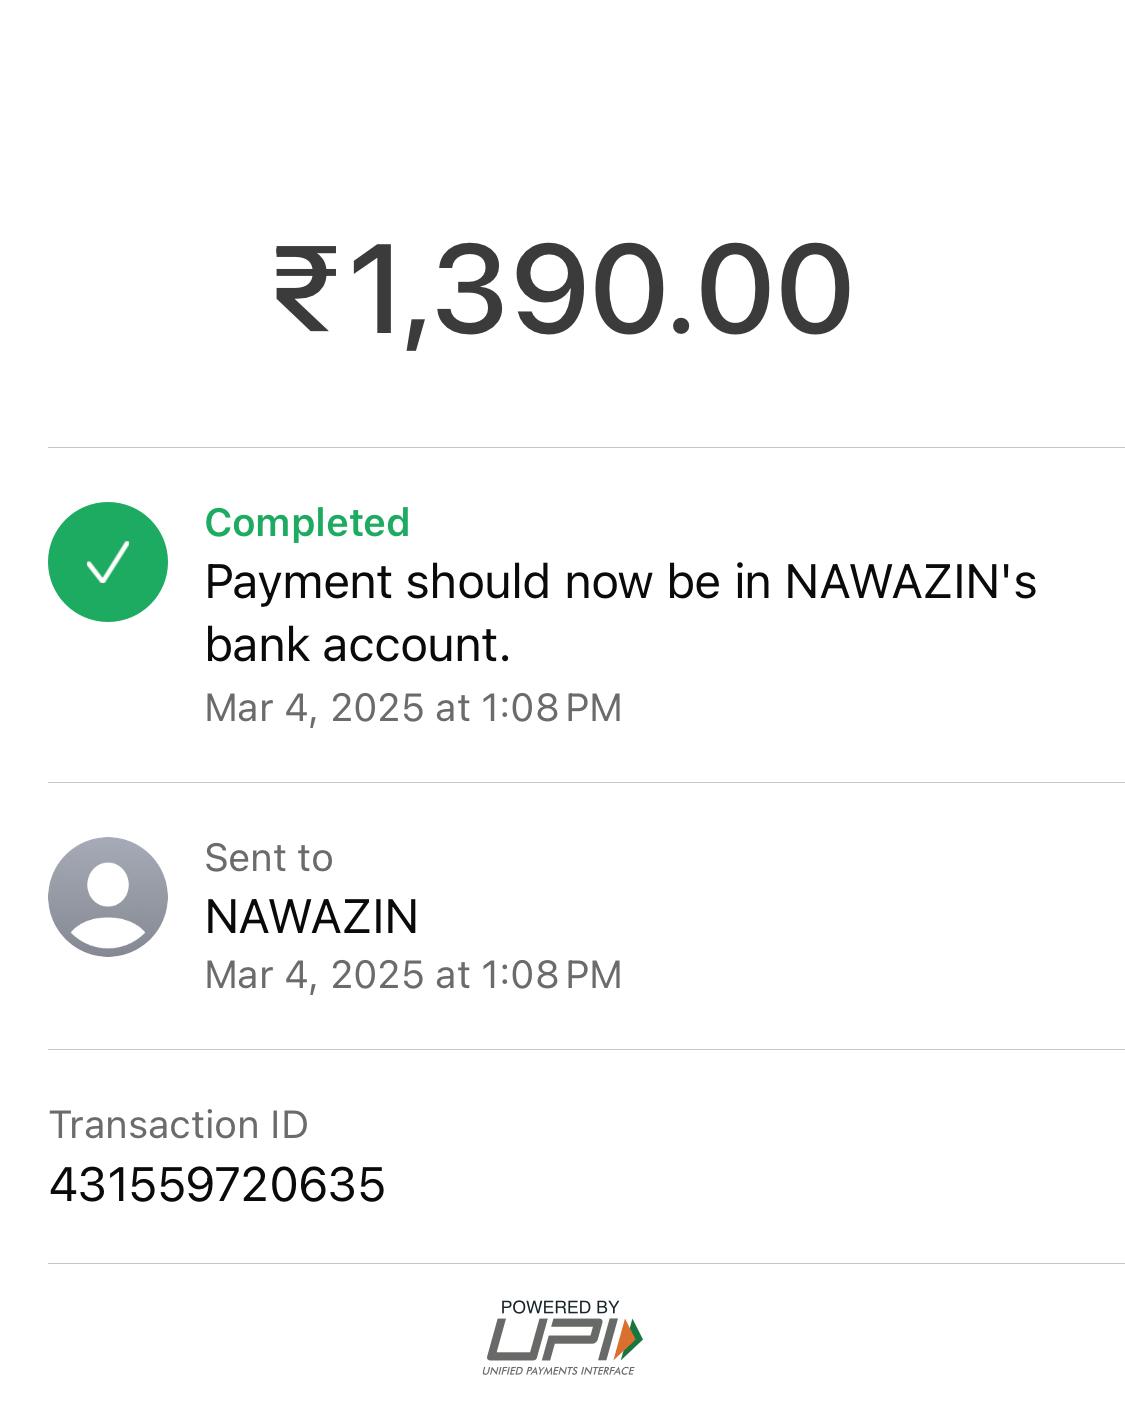Tap the "Sent to" label

268,858
